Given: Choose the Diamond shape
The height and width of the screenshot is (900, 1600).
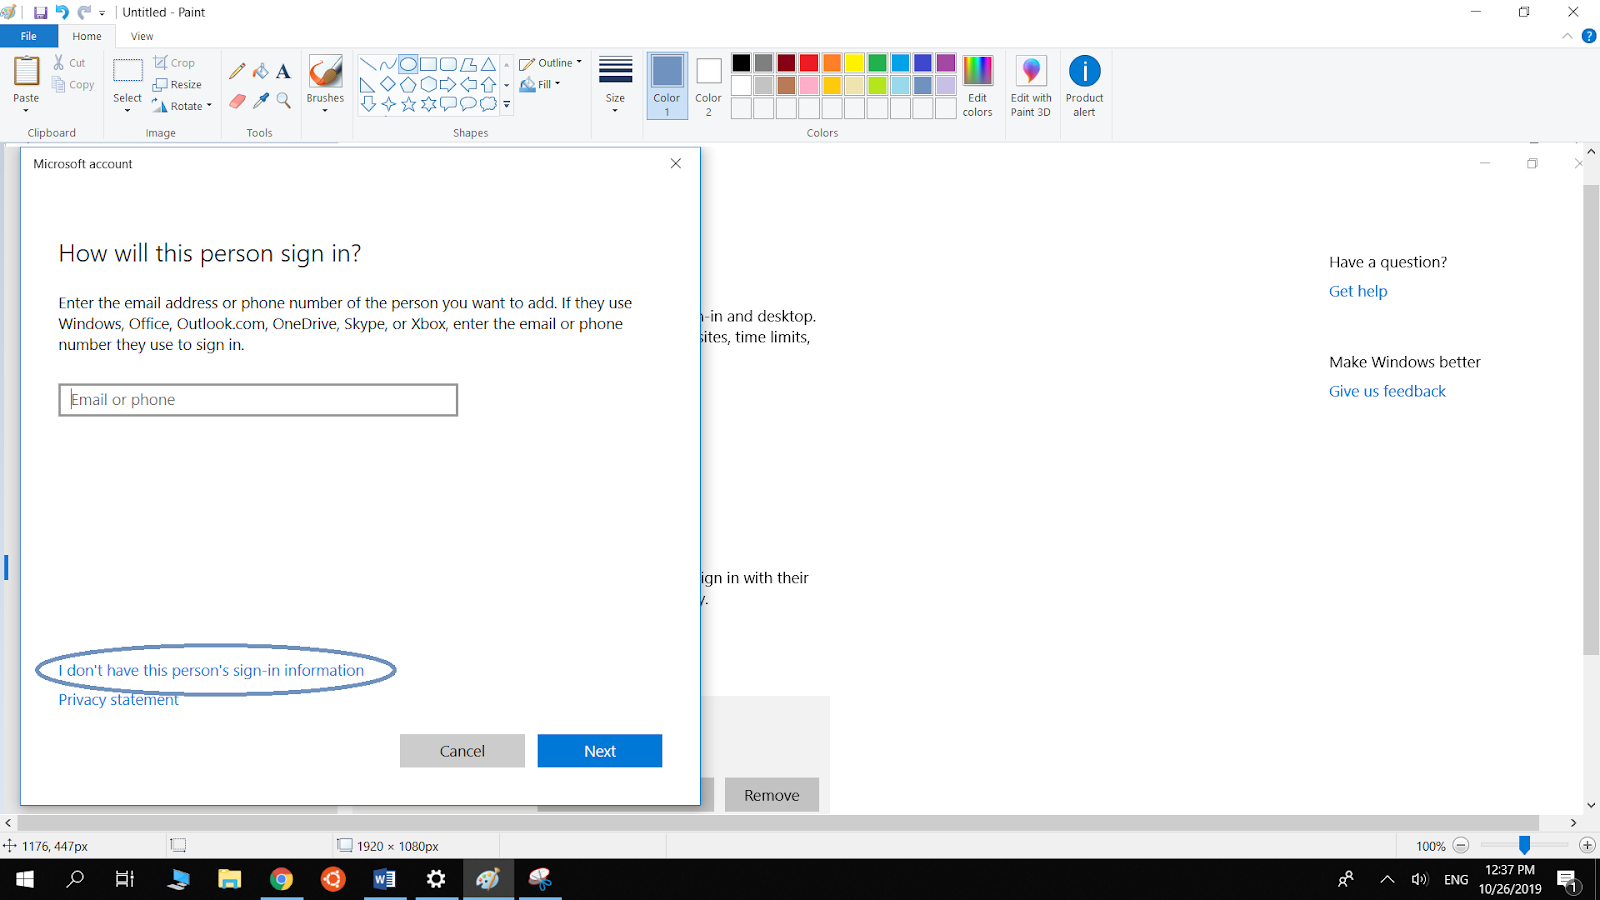Looking at the screenshot, I should click(388, 85).
